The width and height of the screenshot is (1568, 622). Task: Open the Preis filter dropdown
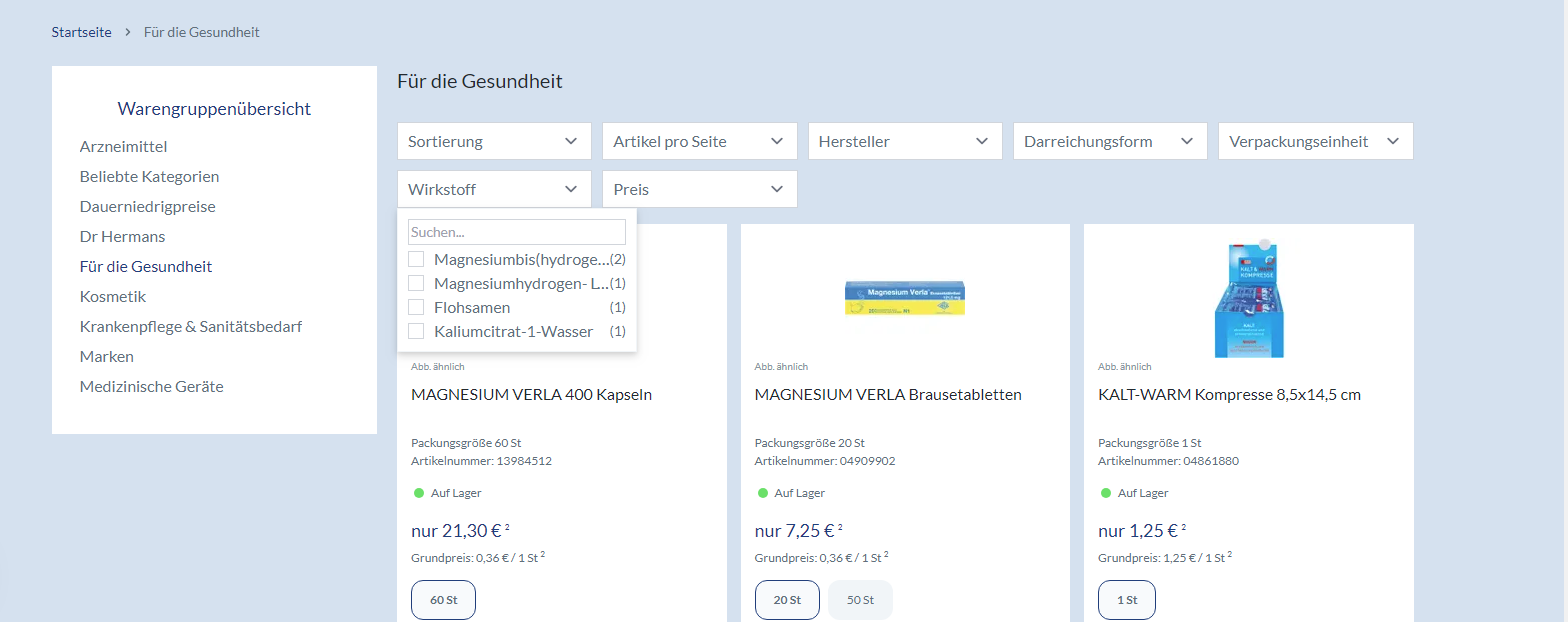pos(699,189)
